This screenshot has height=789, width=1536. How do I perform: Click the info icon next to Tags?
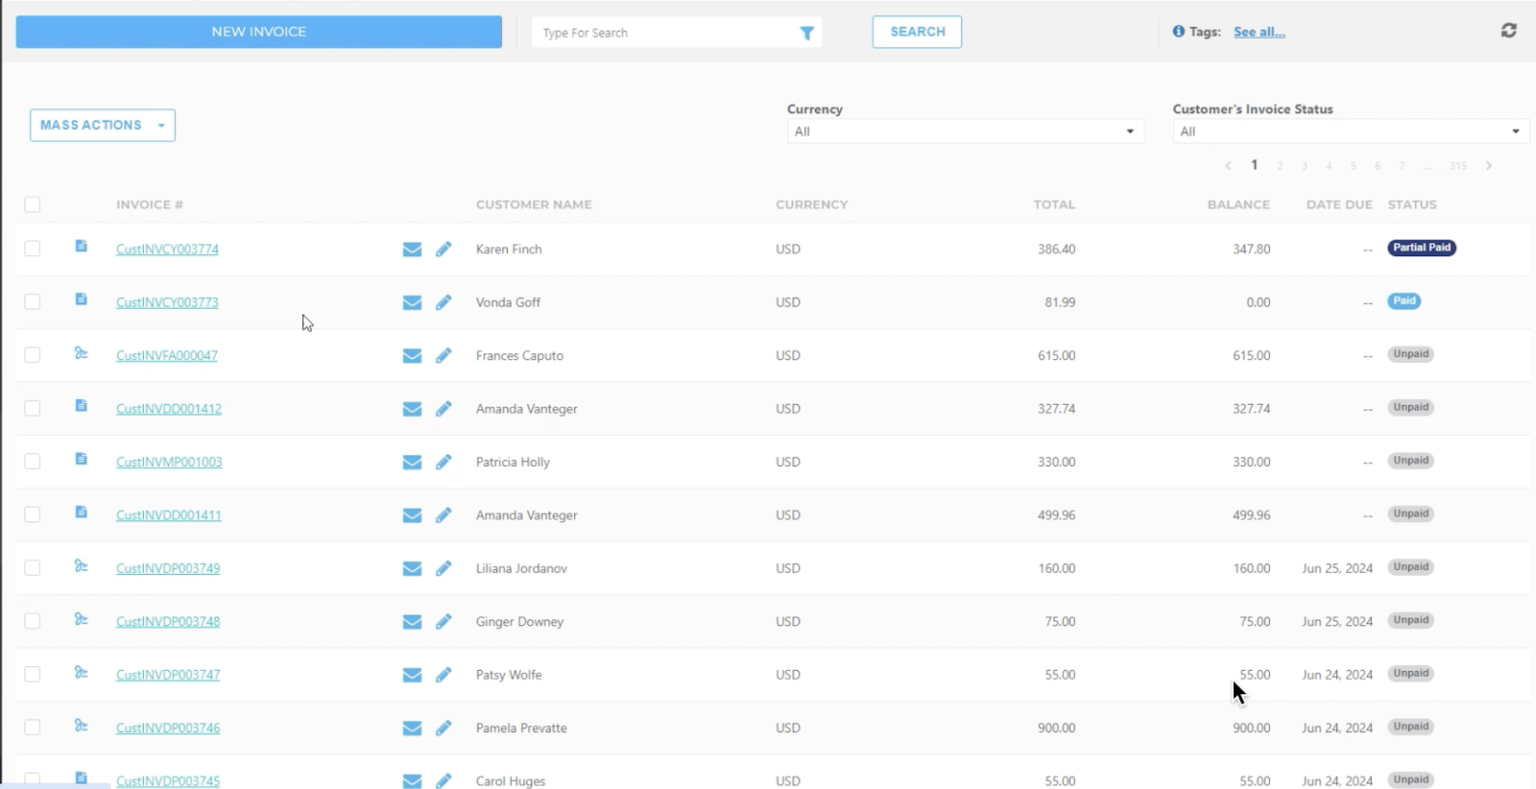tap(1178, 32)
